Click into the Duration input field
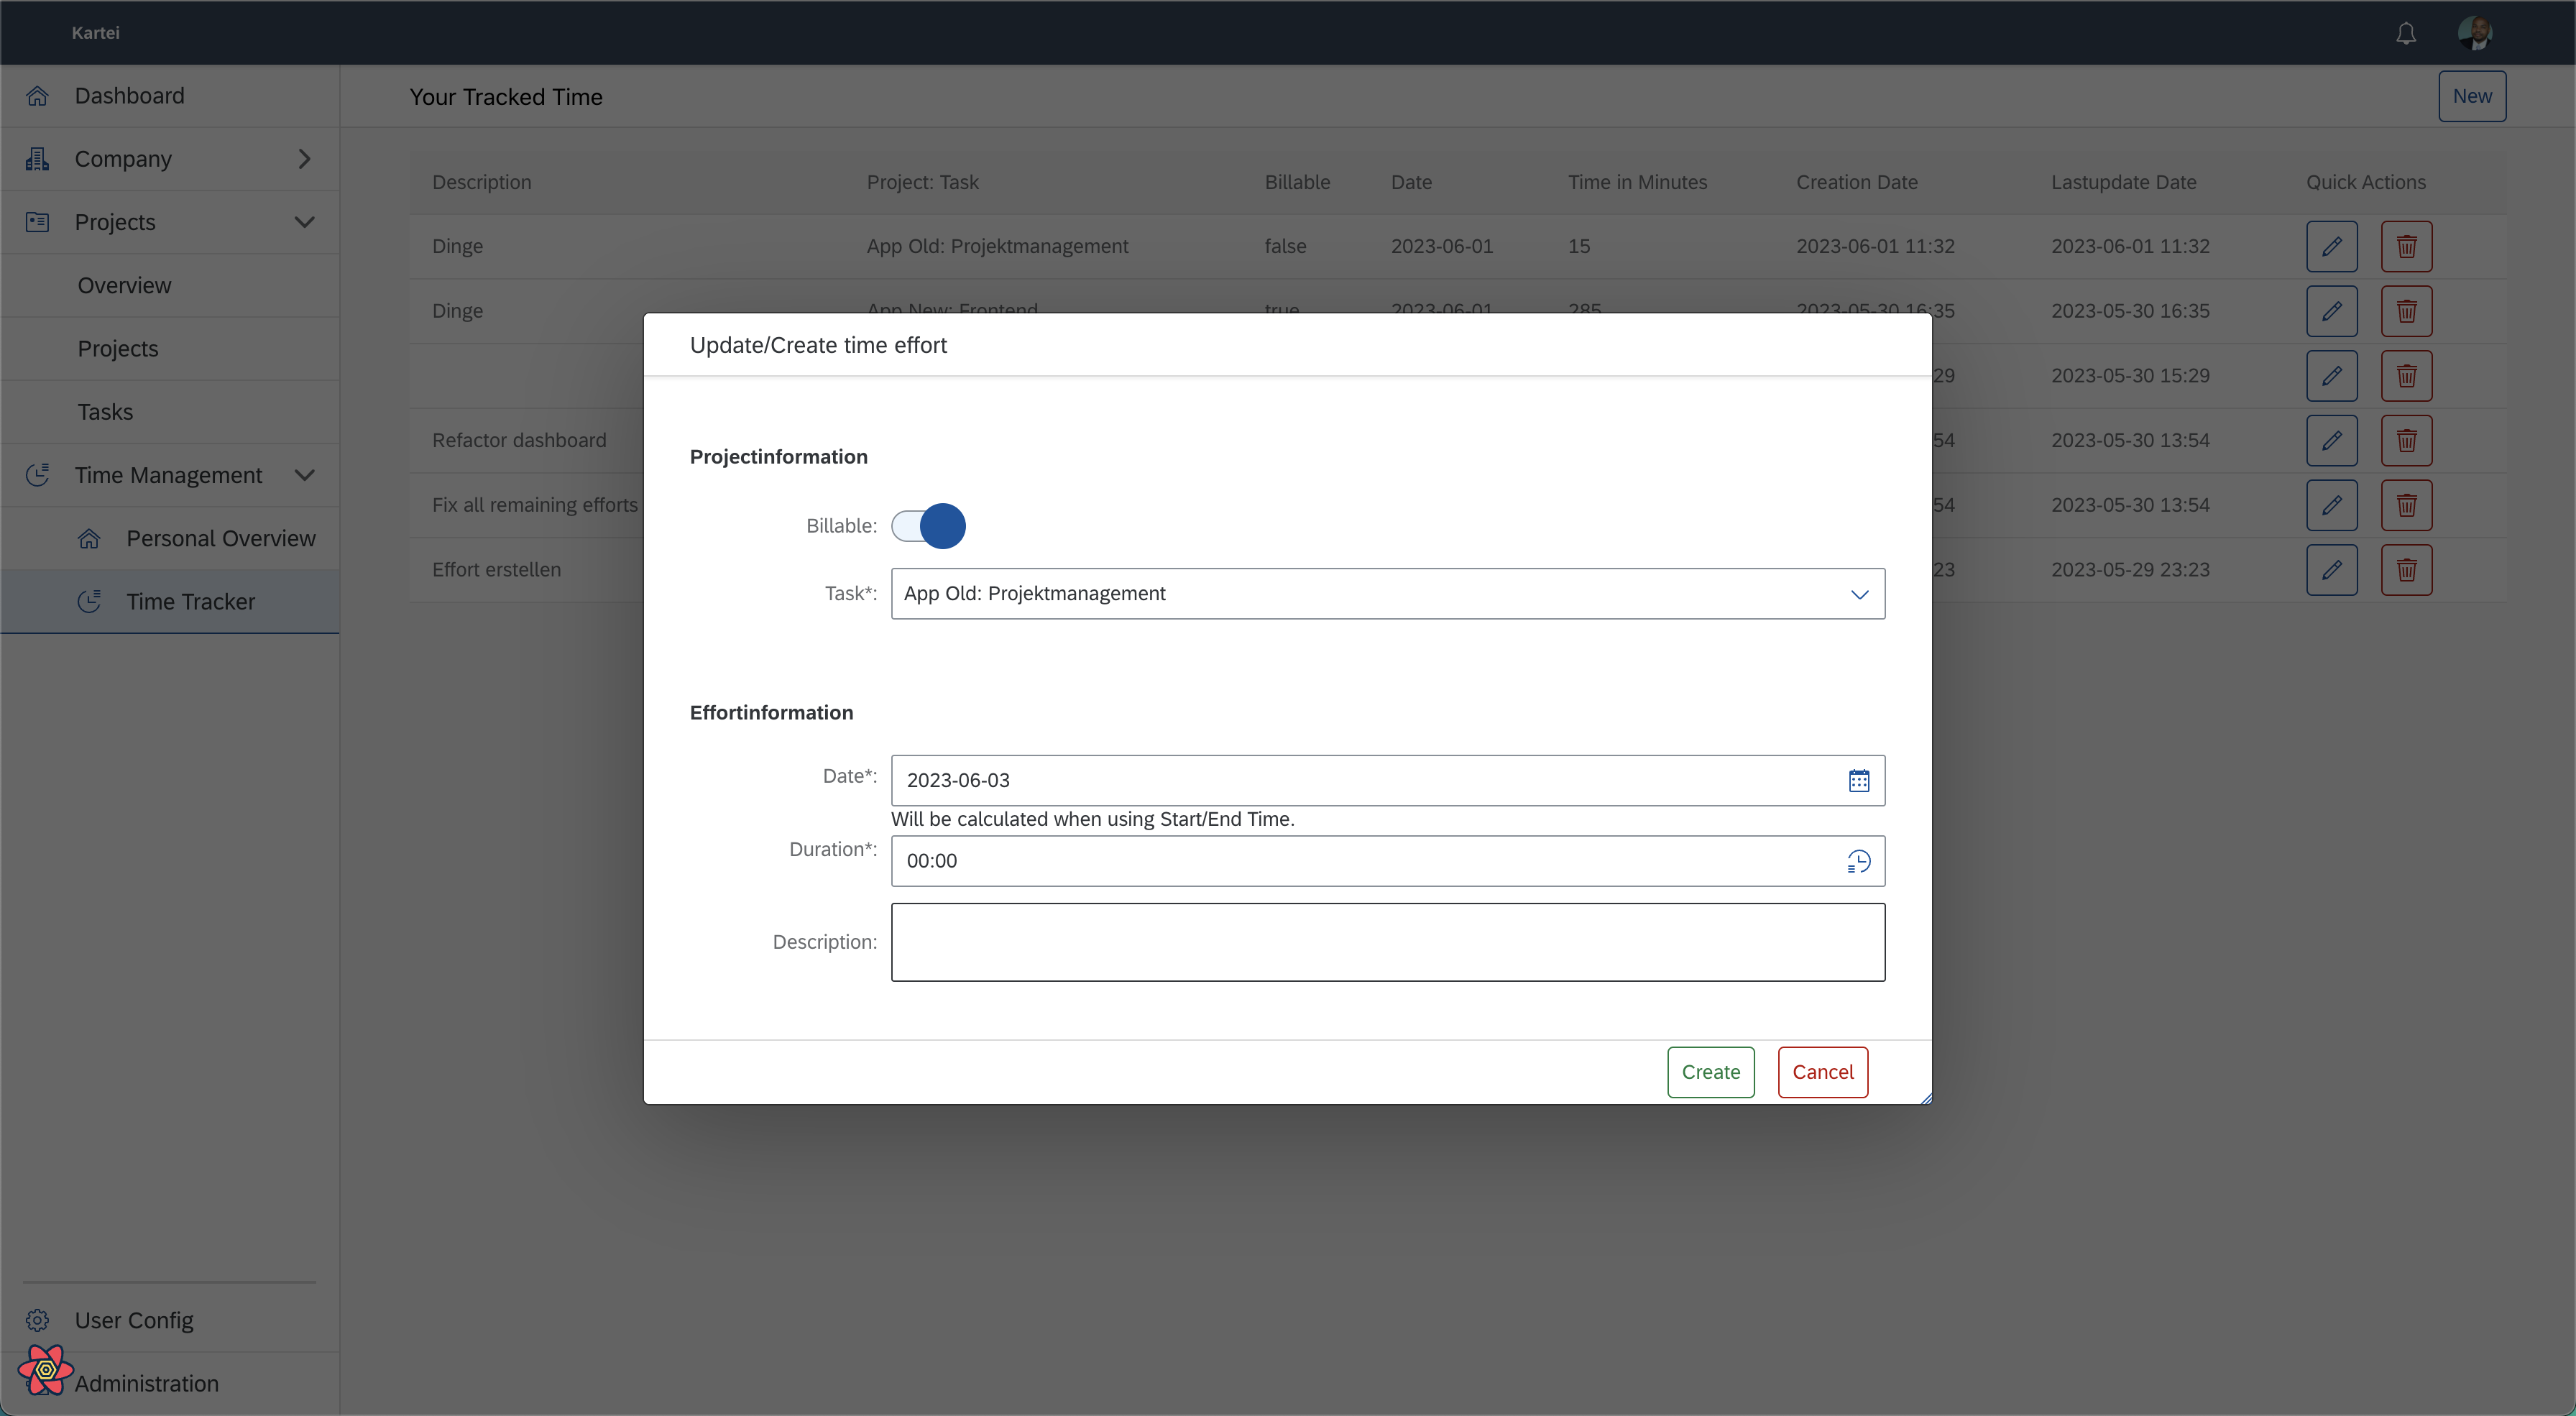2576x1416 pixels. coord(1387,861)
